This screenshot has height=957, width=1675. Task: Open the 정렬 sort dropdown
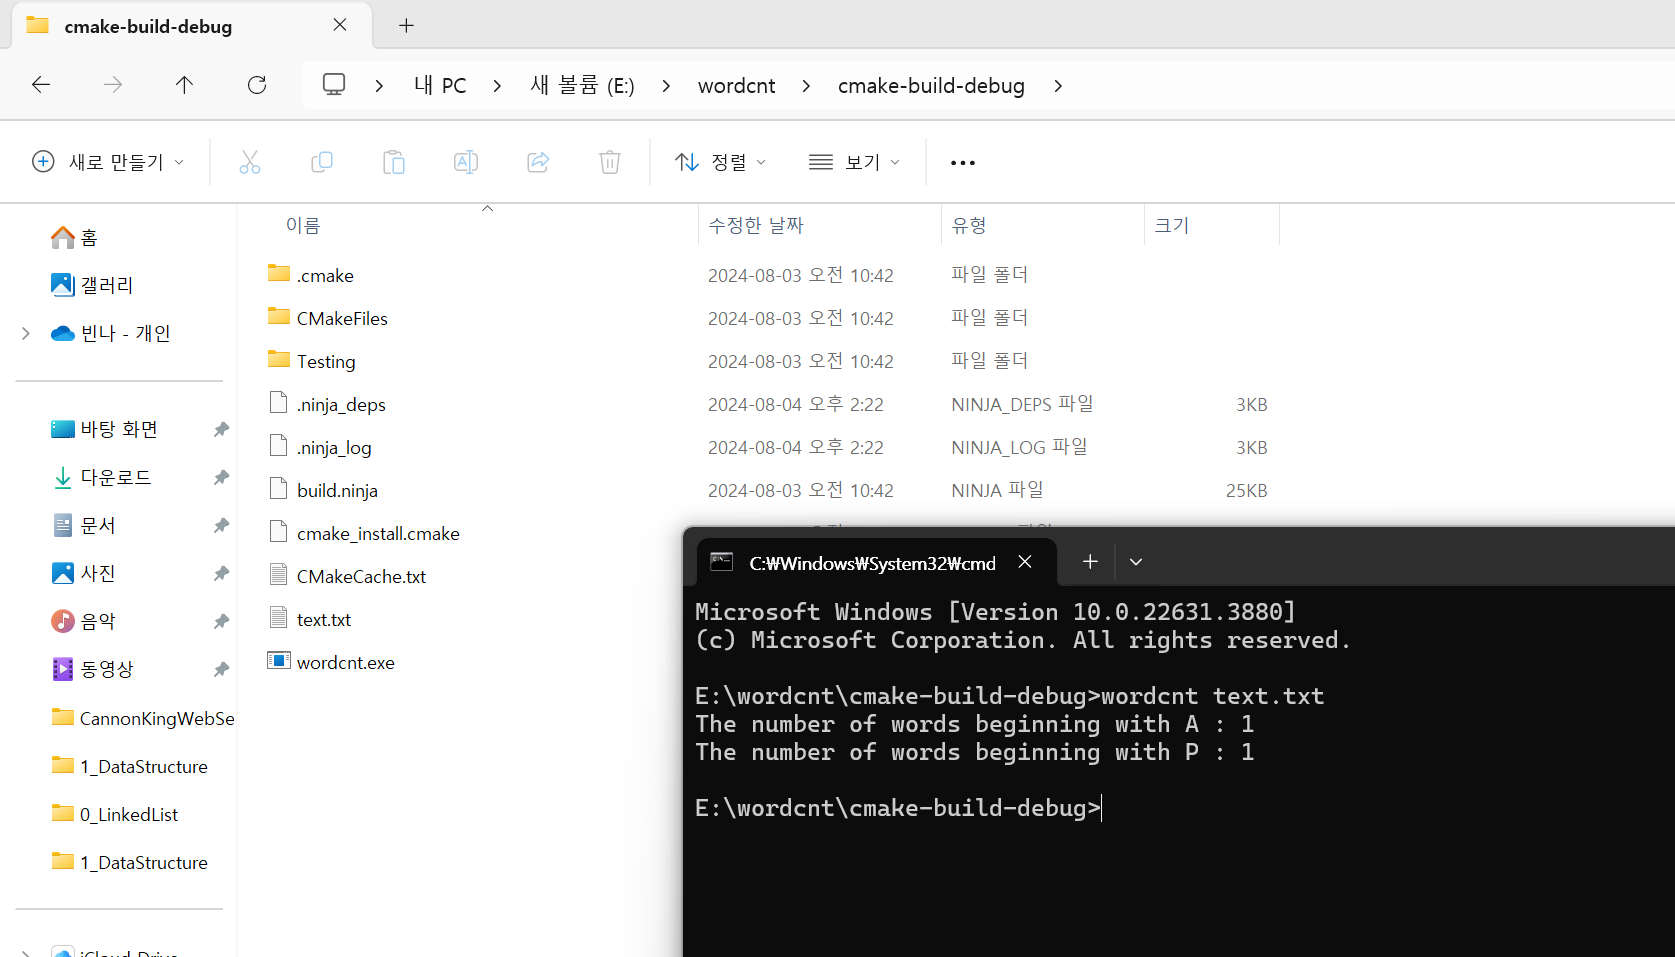pyautogui.click(x=720, y=162)
